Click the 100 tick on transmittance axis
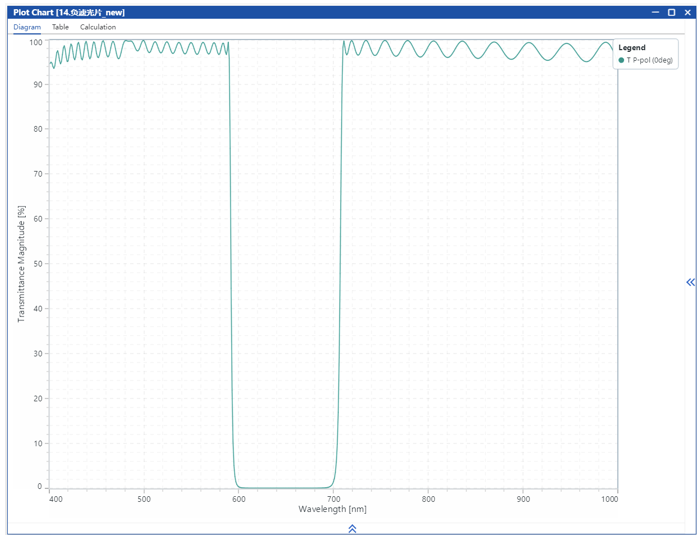The height and width of the screenshot is (538, 700). click(x=37, y=42)
